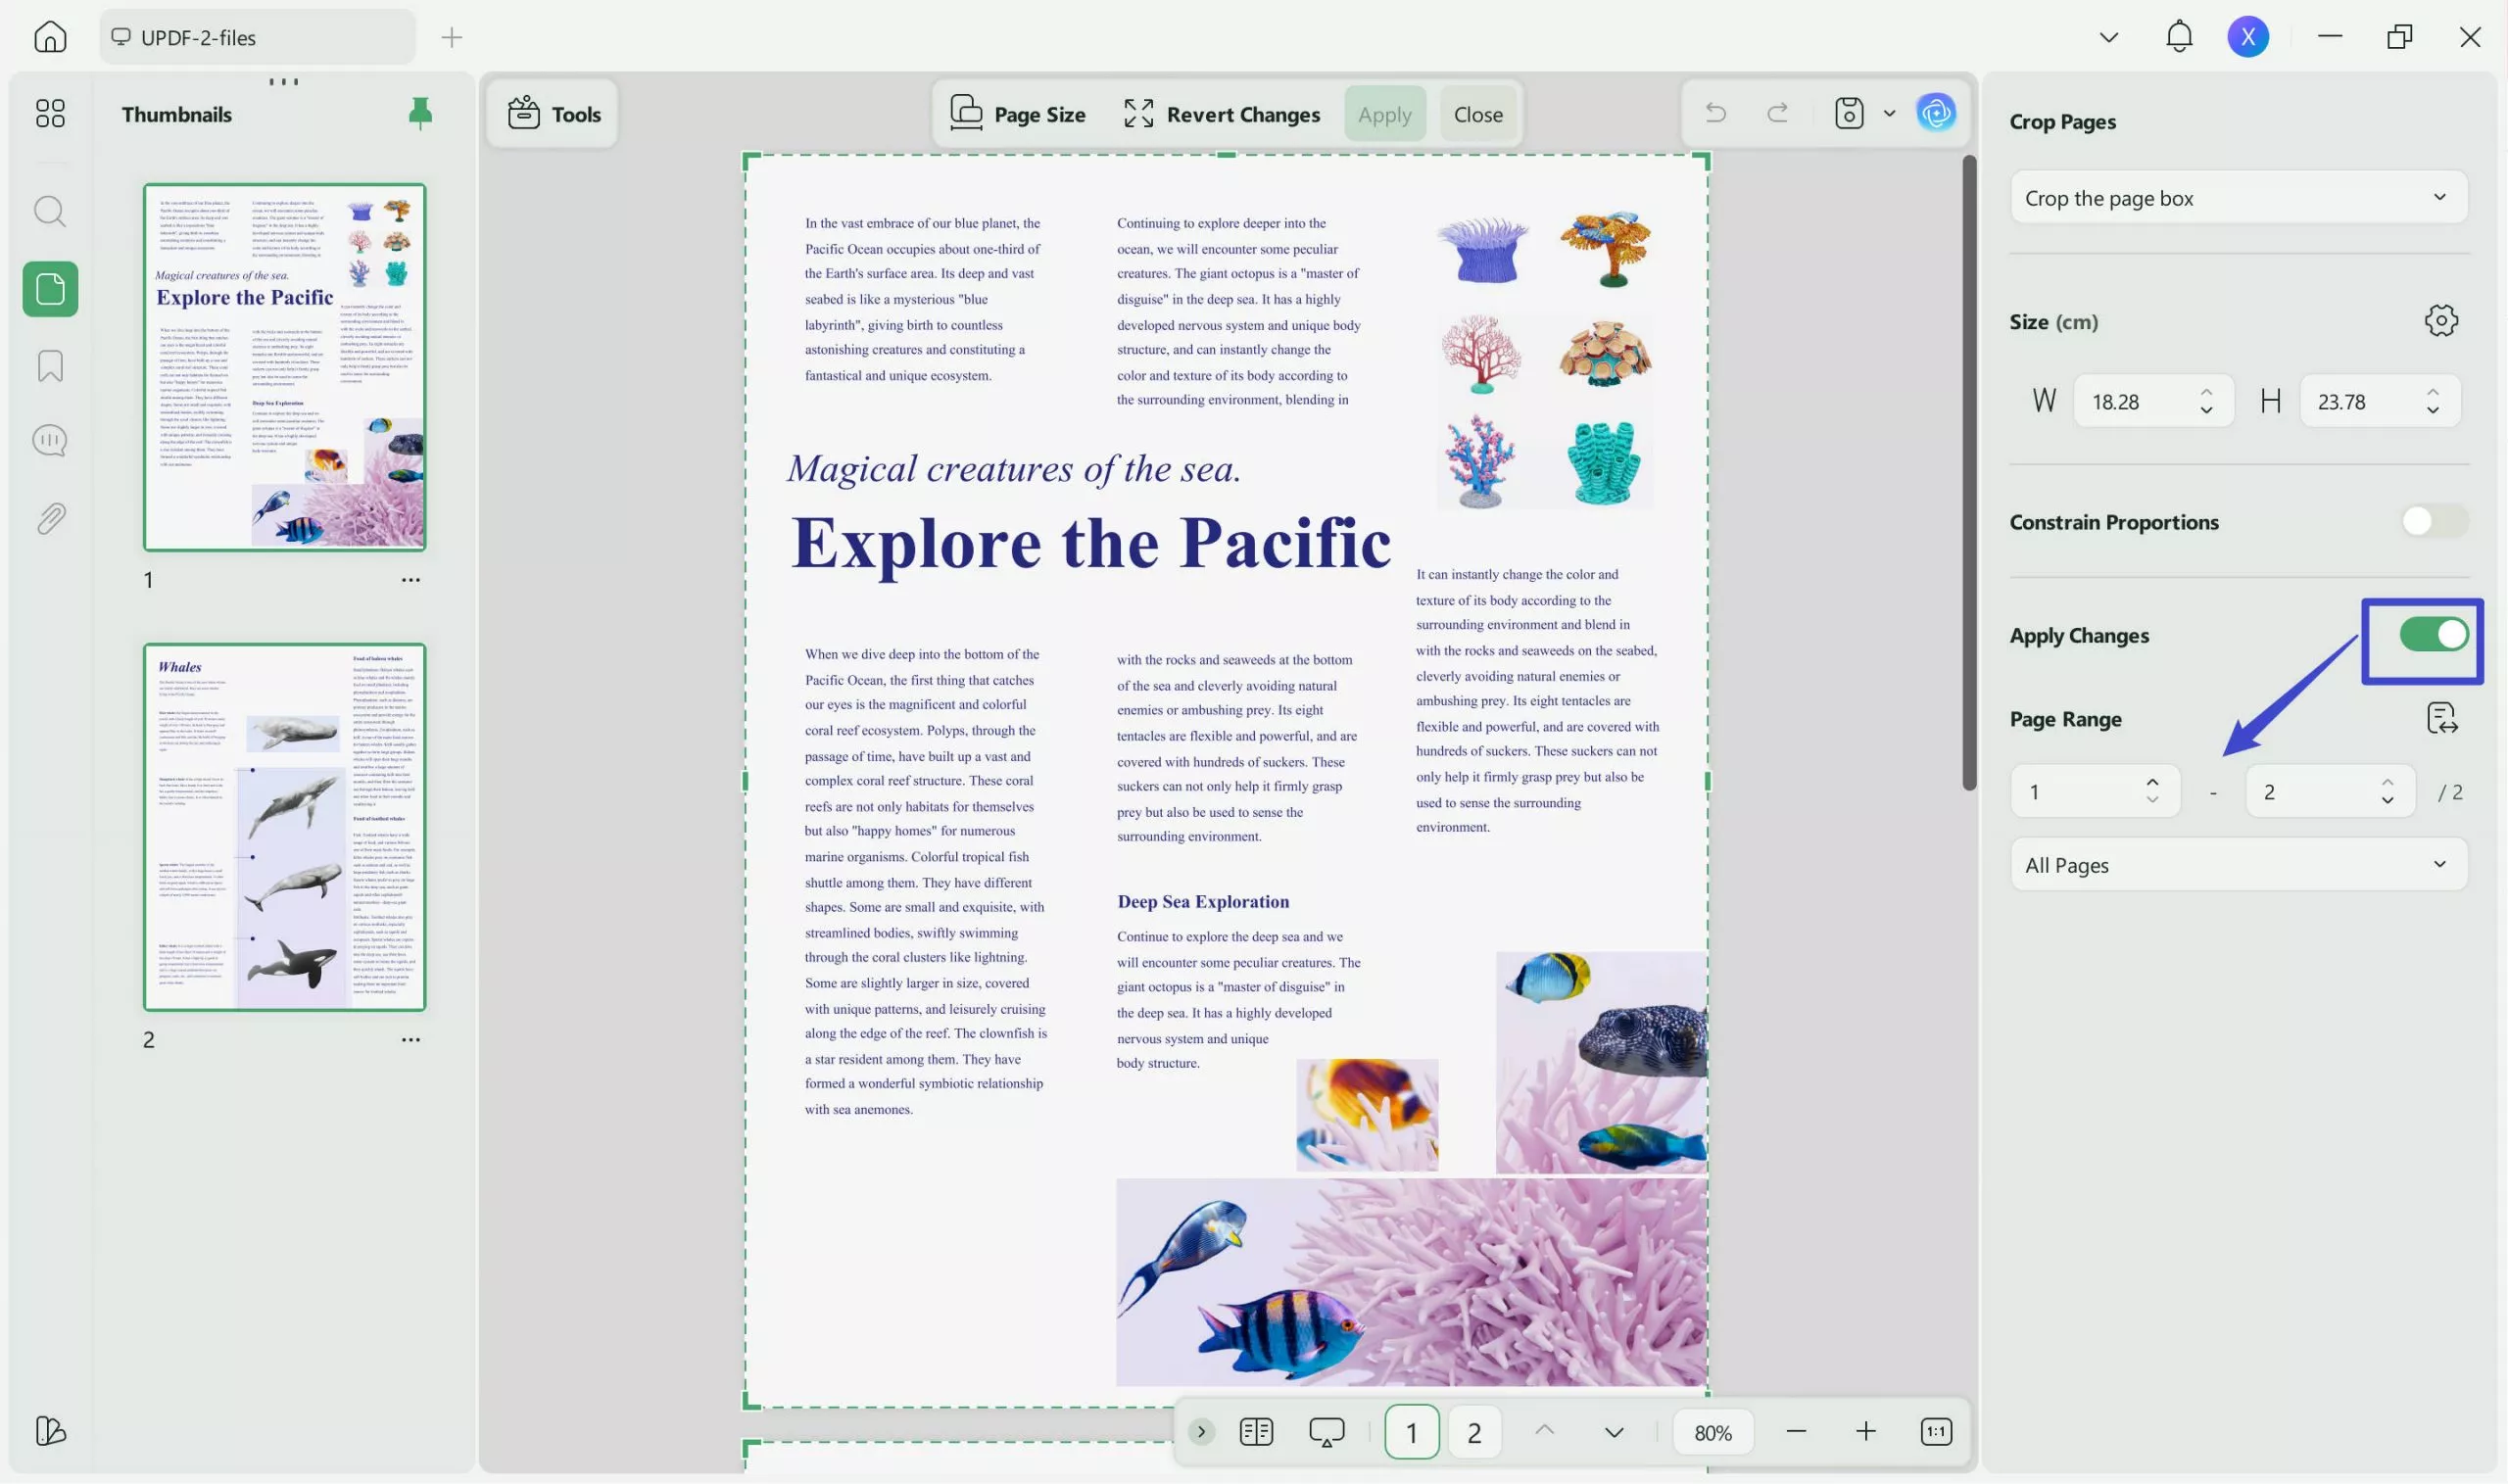The height and width of the screenshot is (1484, 2508).
Task: Open the Crop the page box dropdown
Action: (2237, 197)
